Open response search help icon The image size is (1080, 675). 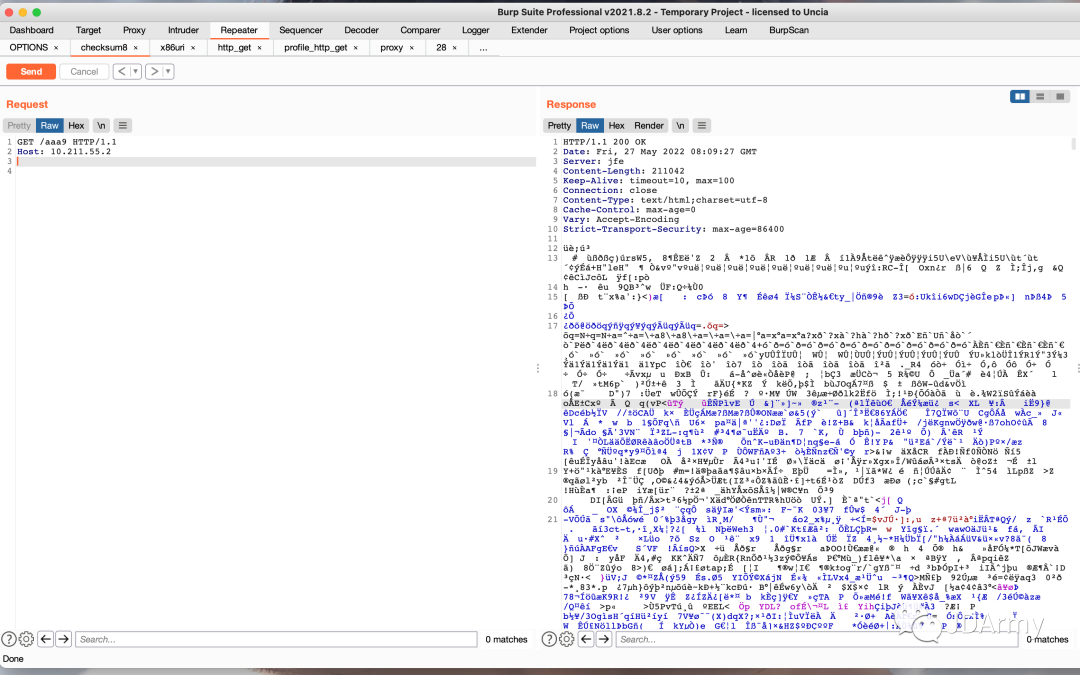coord(549,639)
